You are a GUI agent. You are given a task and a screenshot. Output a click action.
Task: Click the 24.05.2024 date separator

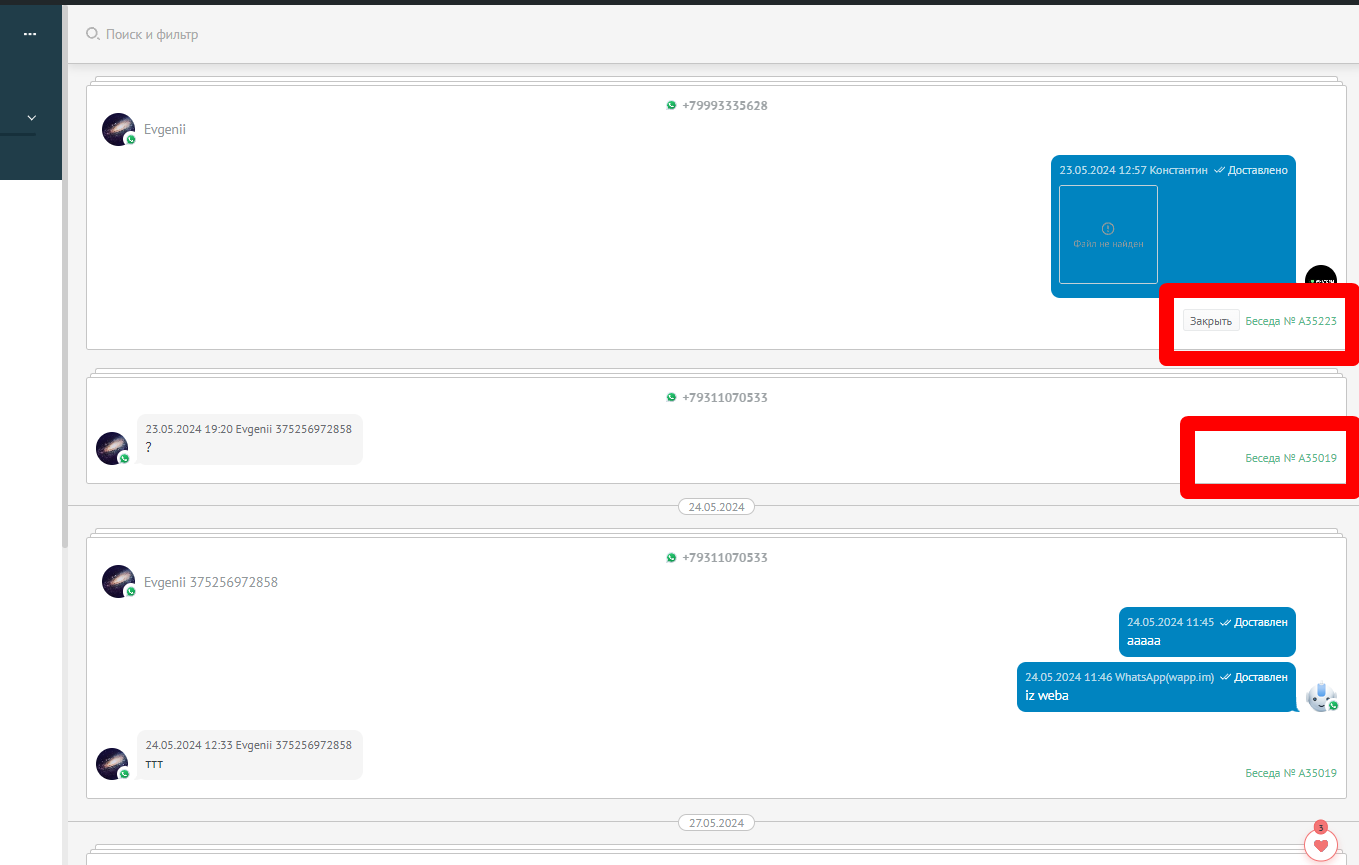pyautogui.click(x=716, y=507)
